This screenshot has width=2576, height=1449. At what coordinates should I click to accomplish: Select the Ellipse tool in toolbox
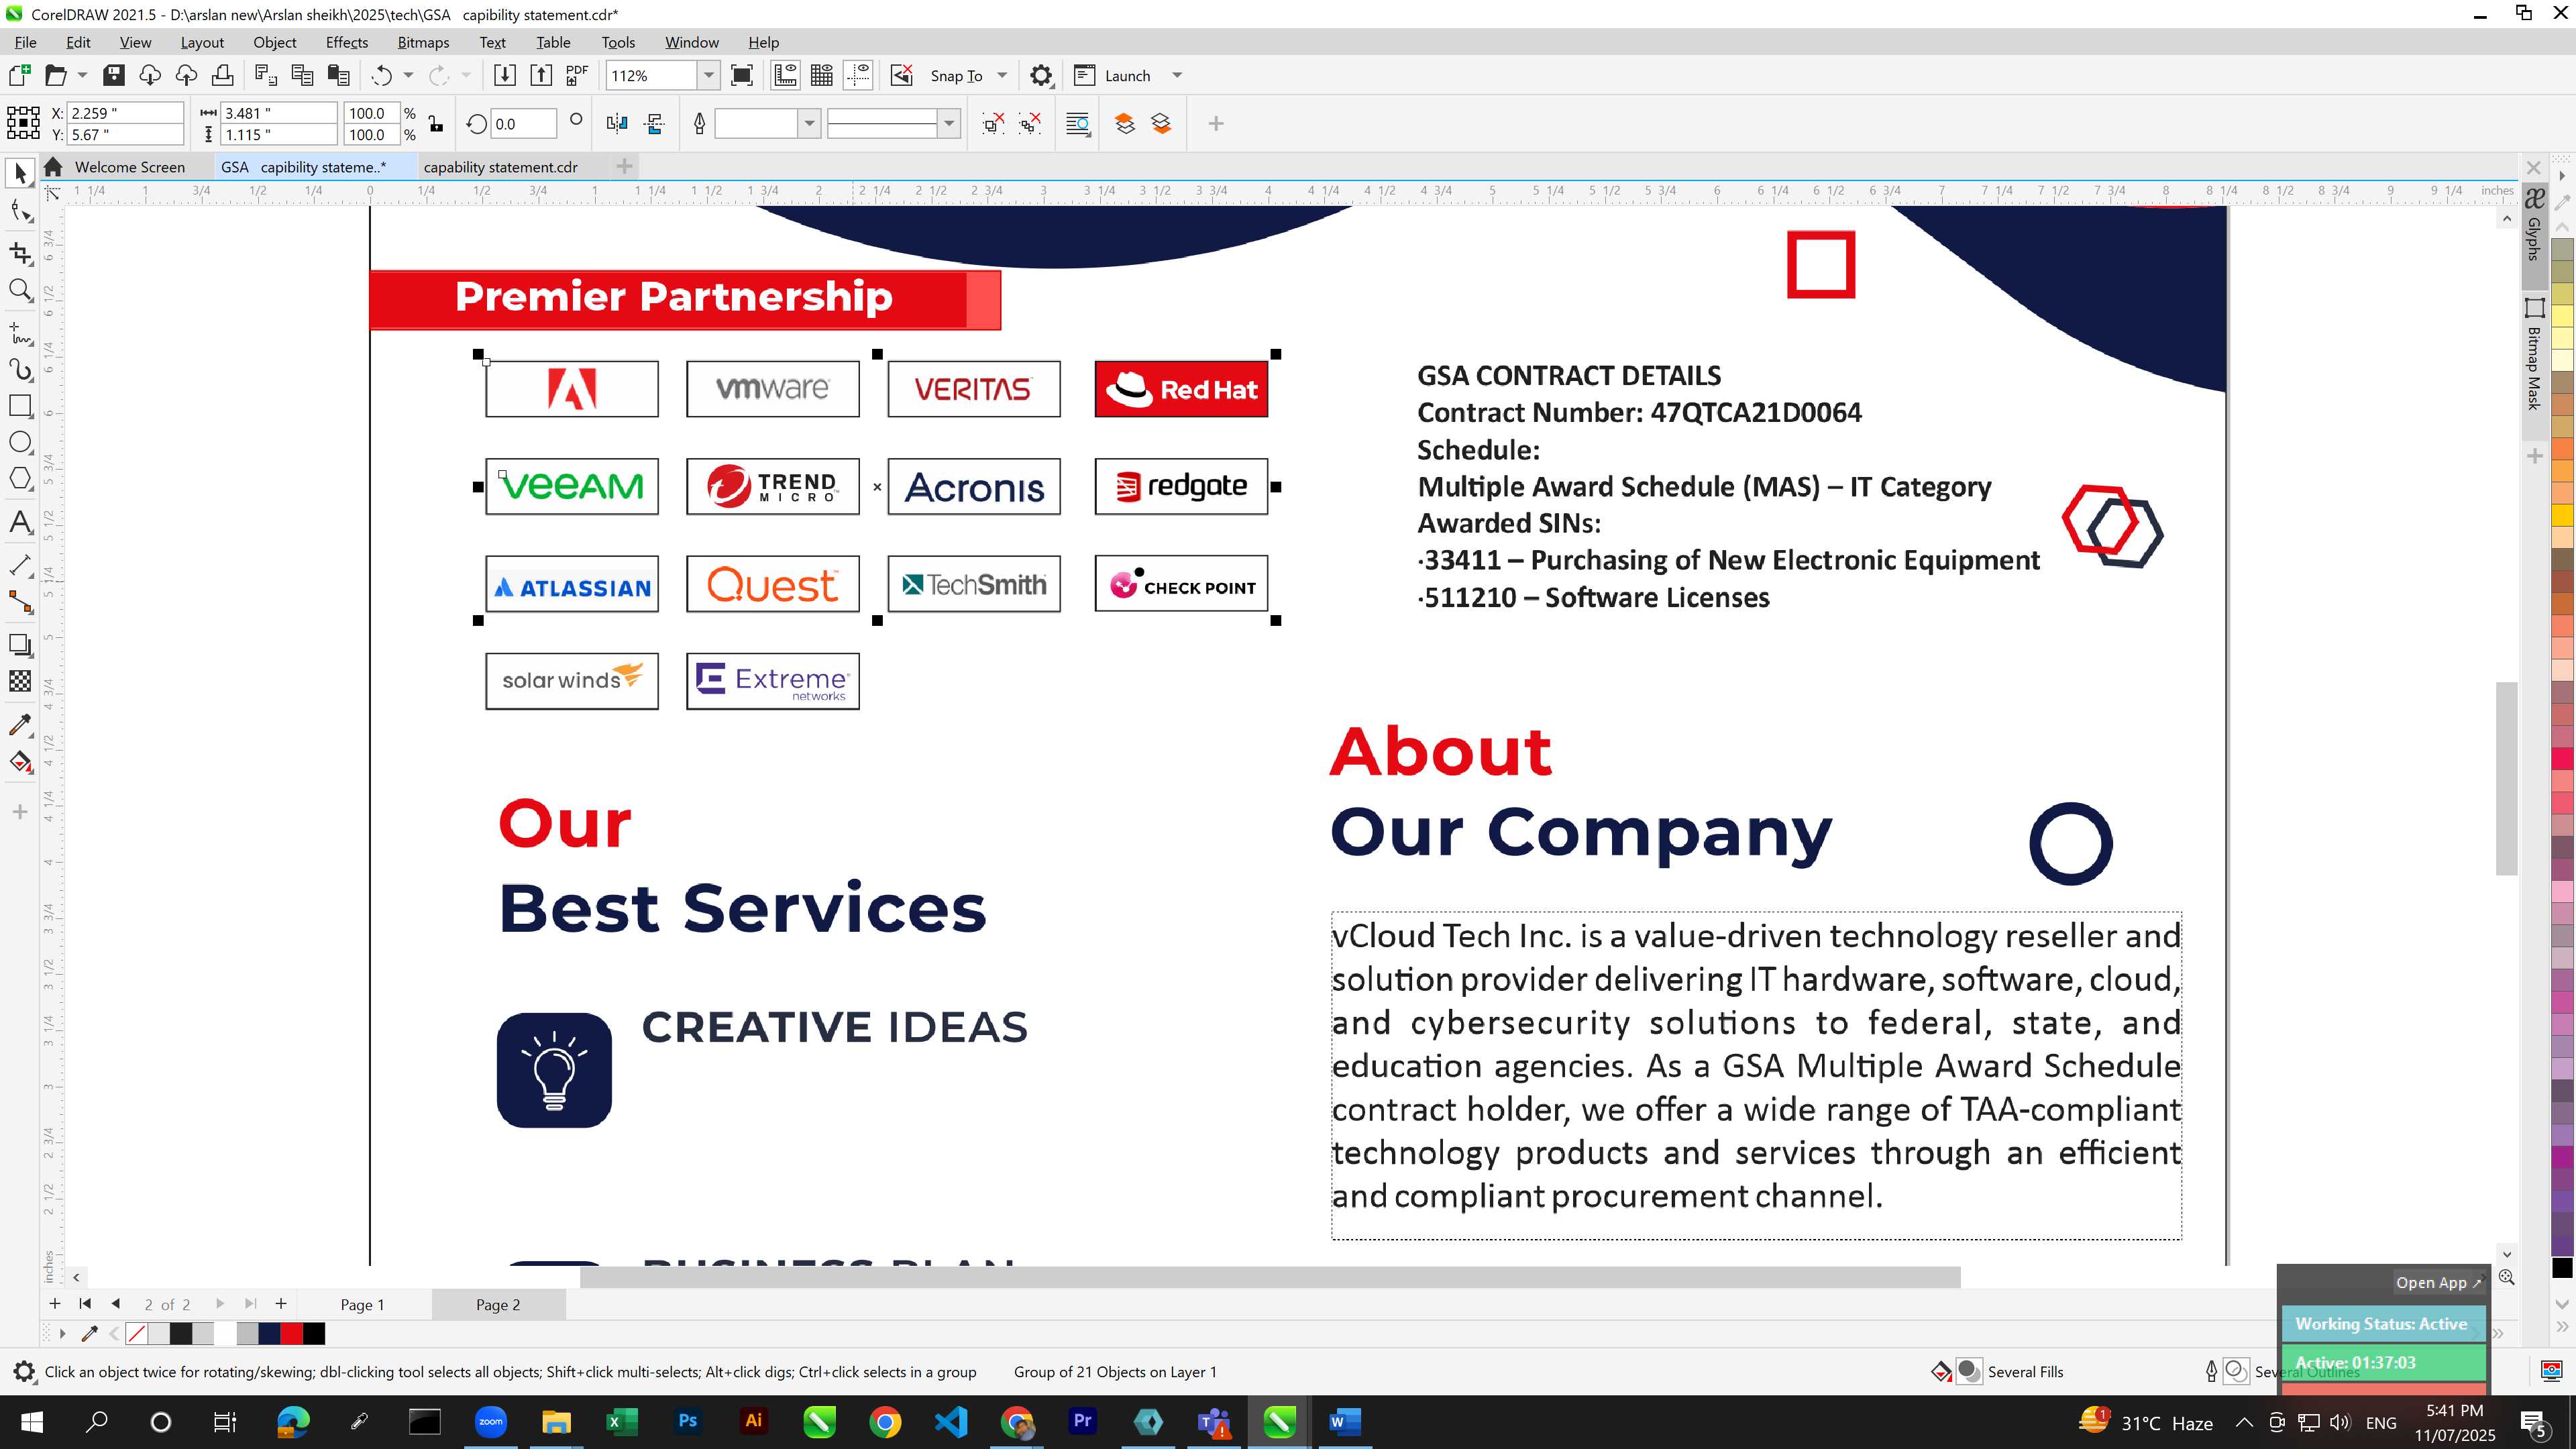[20, 443]
